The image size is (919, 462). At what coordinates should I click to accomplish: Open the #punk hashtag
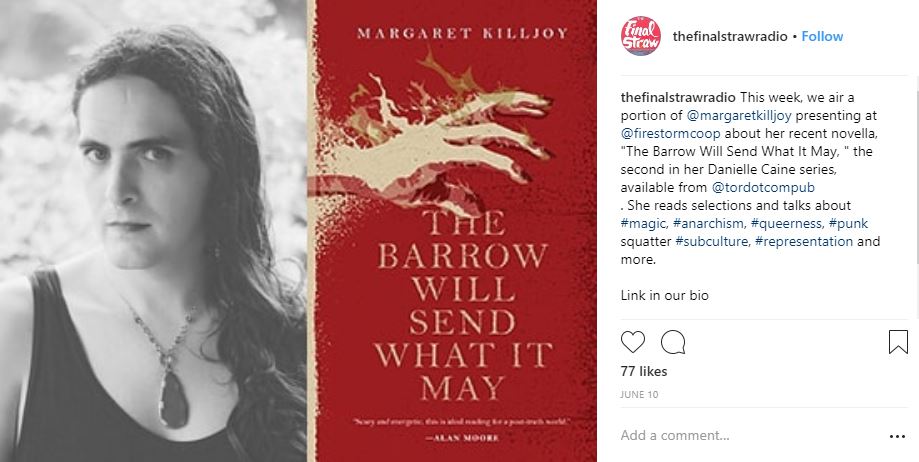848,223
